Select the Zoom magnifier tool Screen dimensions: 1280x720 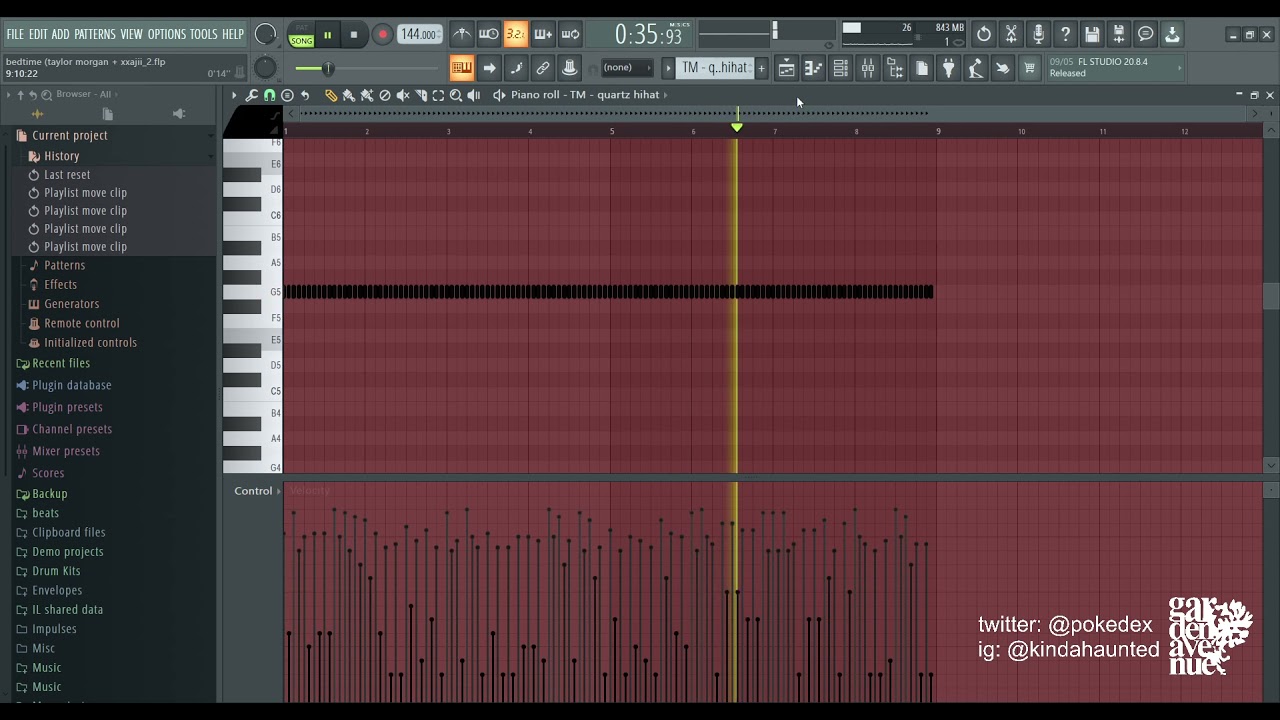coord(456,95)
